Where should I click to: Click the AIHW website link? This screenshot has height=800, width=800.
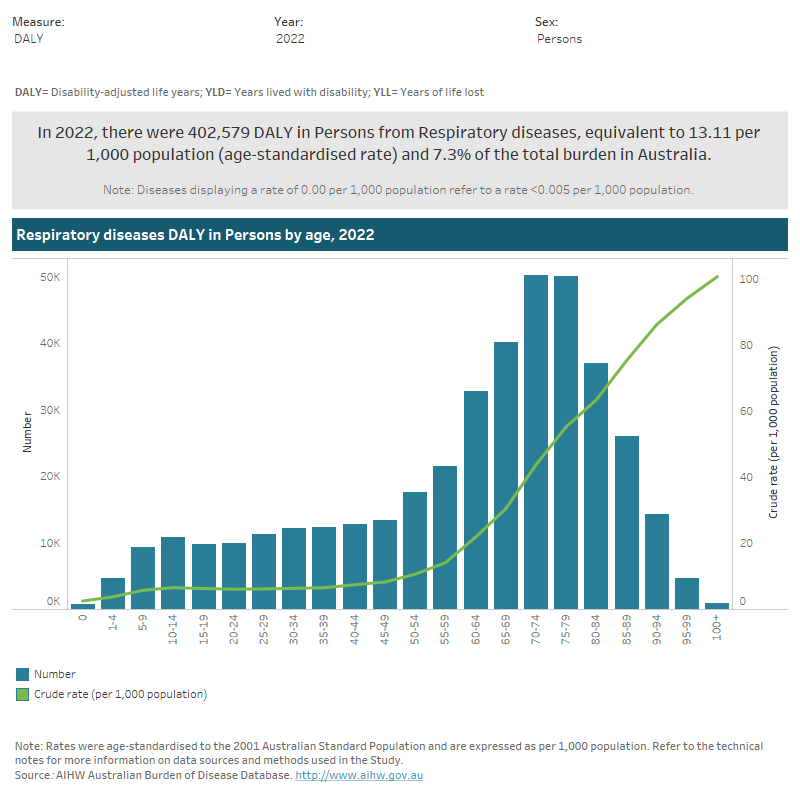359,776
